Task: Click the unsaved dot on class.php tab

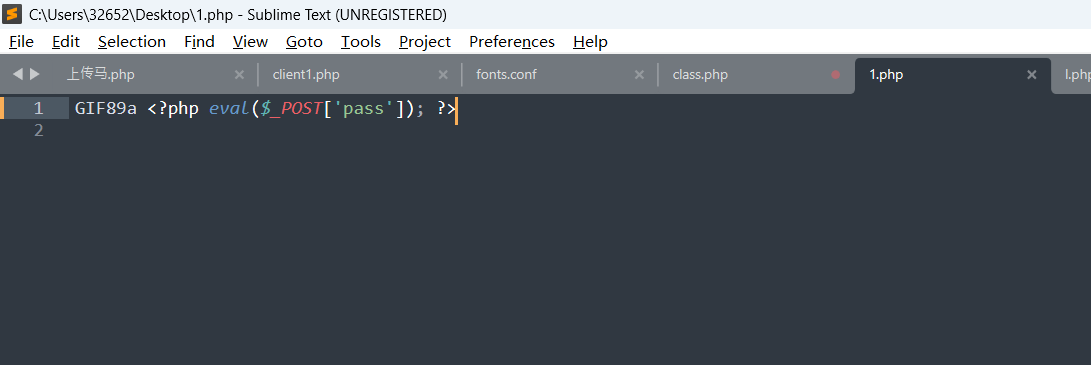Action: tap(836, 74)
